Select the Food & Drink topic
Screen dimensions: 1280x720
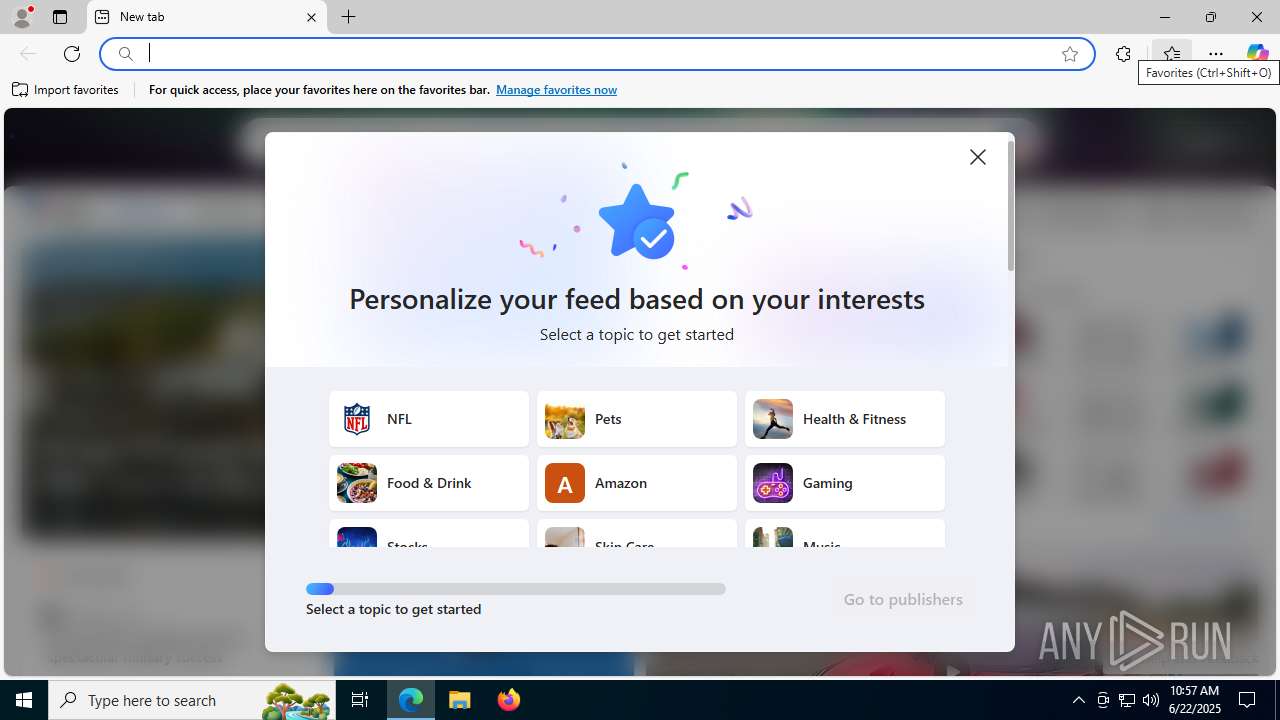click(x=429, y=483)
